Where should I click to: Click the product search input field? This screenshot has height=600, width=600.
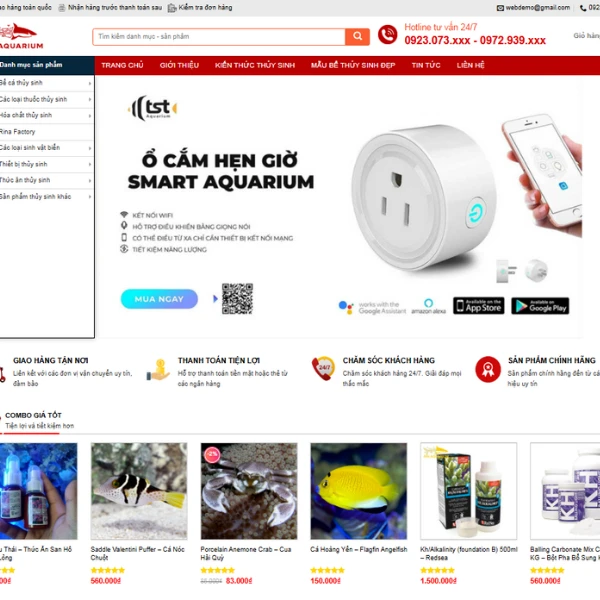tap(219, 37)
